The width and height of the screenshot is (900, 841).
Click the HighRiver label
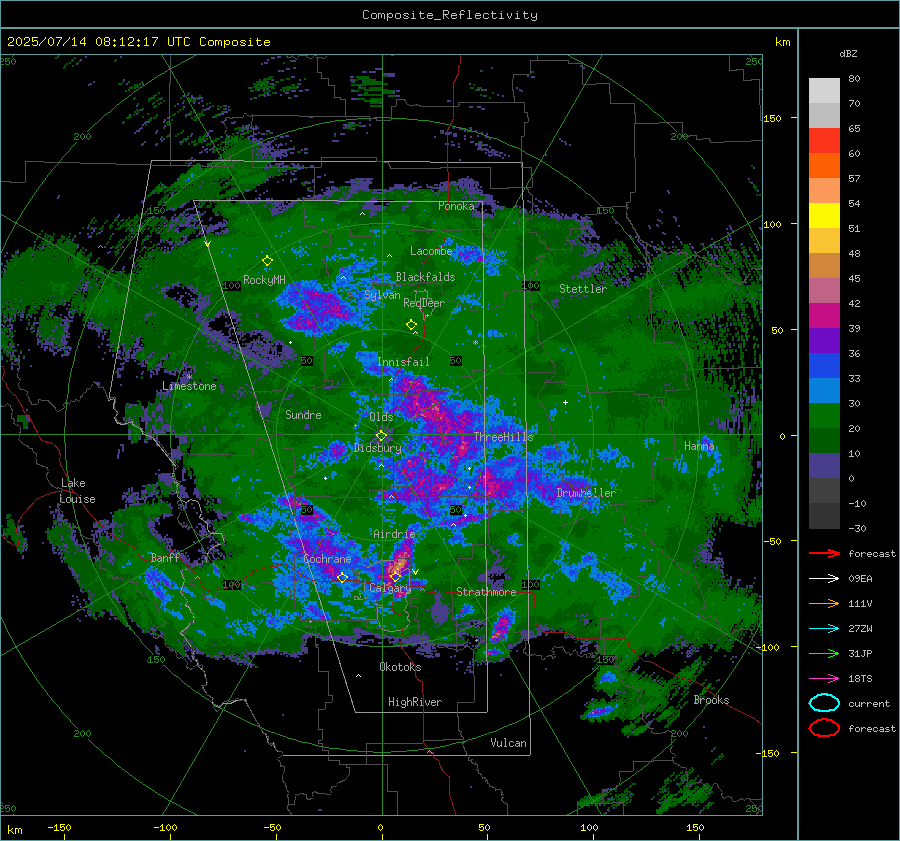pos(415,702)
